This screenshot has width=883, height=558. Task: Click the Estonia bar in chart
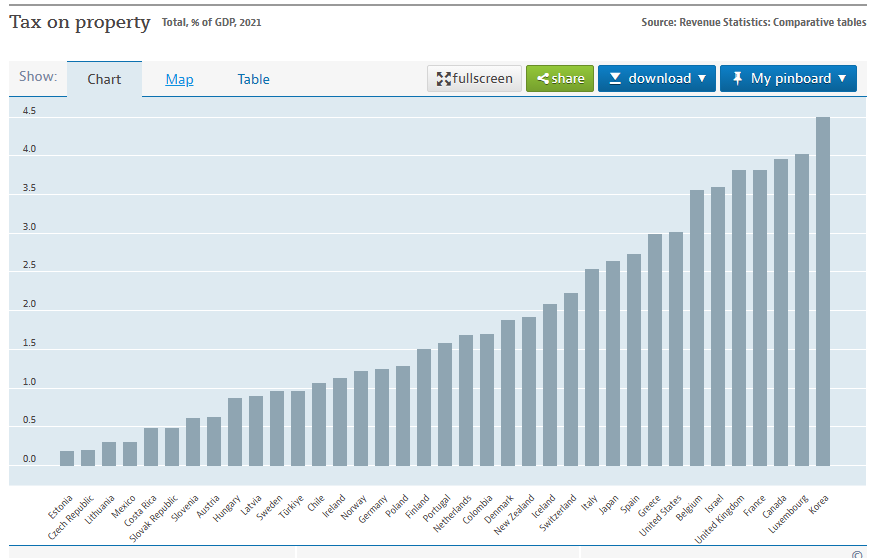(67, 458)
